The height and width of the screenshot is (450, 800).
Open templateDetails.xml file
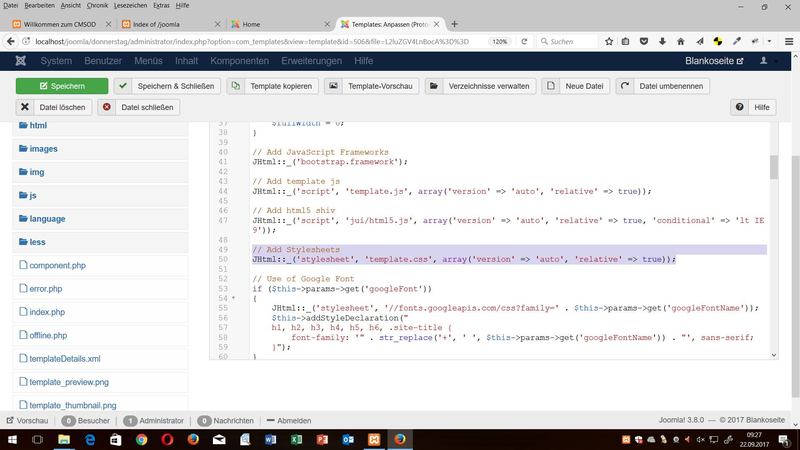coord(65,358)
